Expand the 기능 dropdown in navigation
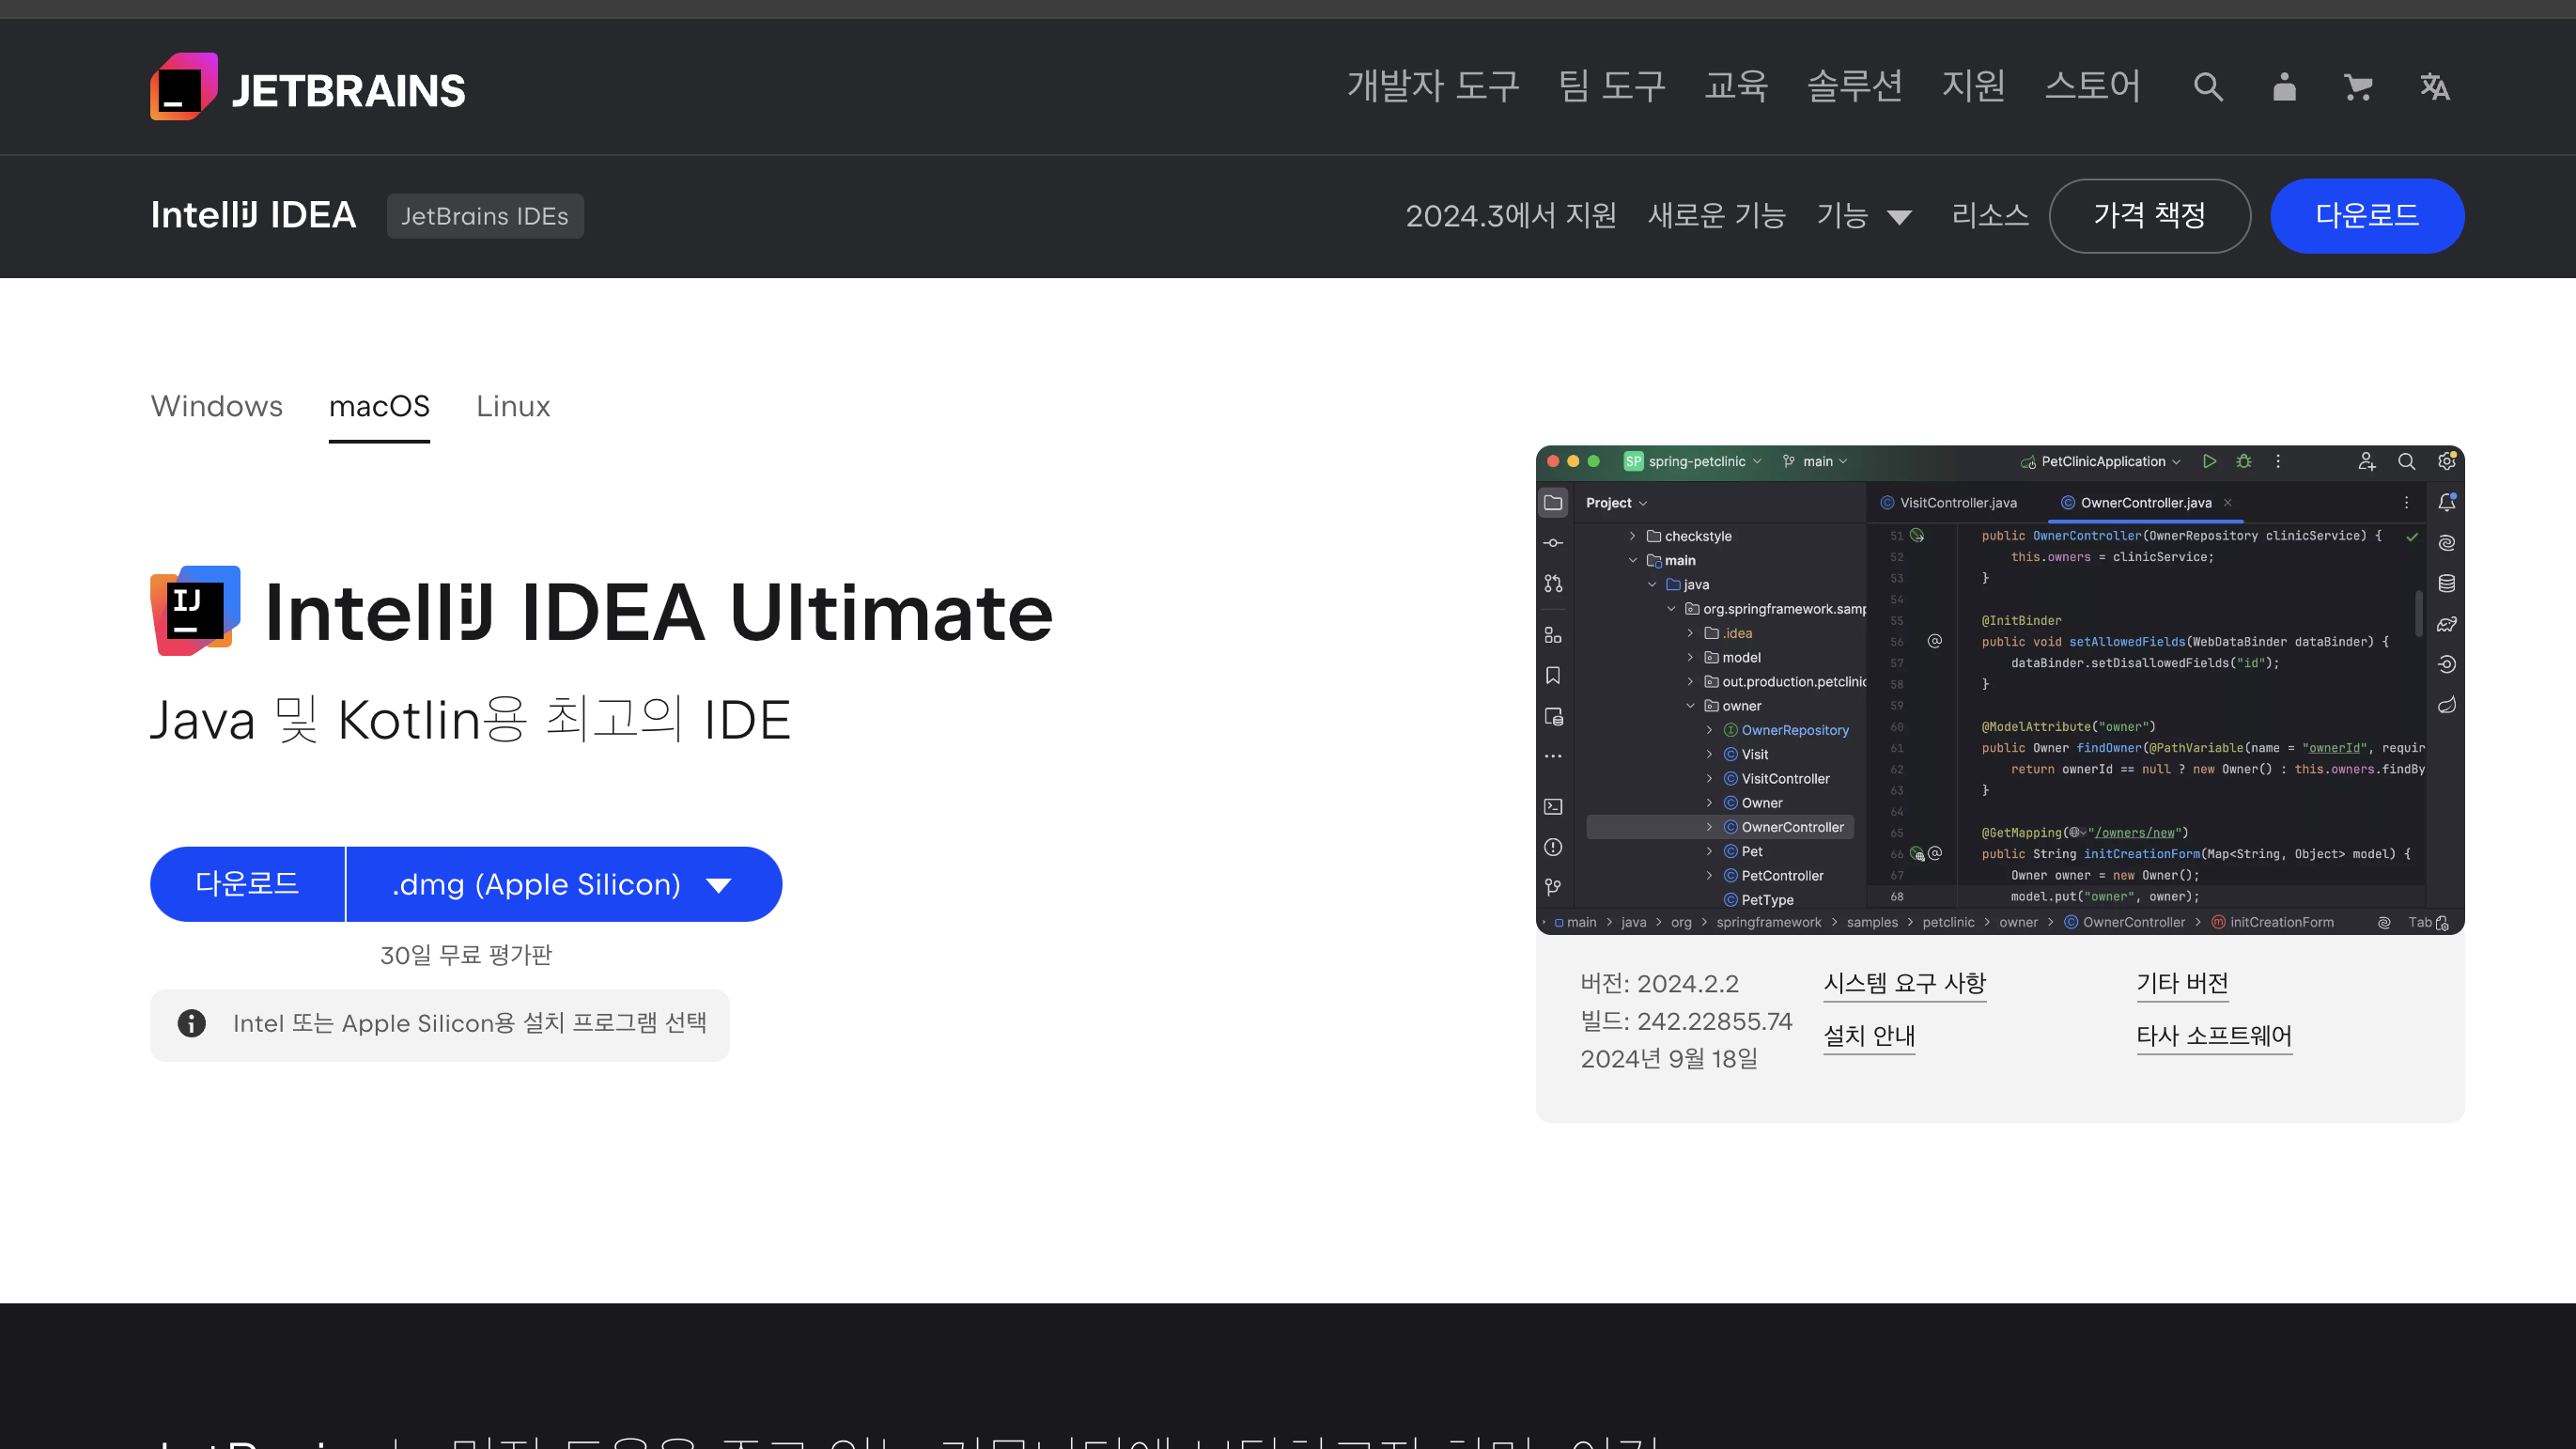 pos(1864,216)
